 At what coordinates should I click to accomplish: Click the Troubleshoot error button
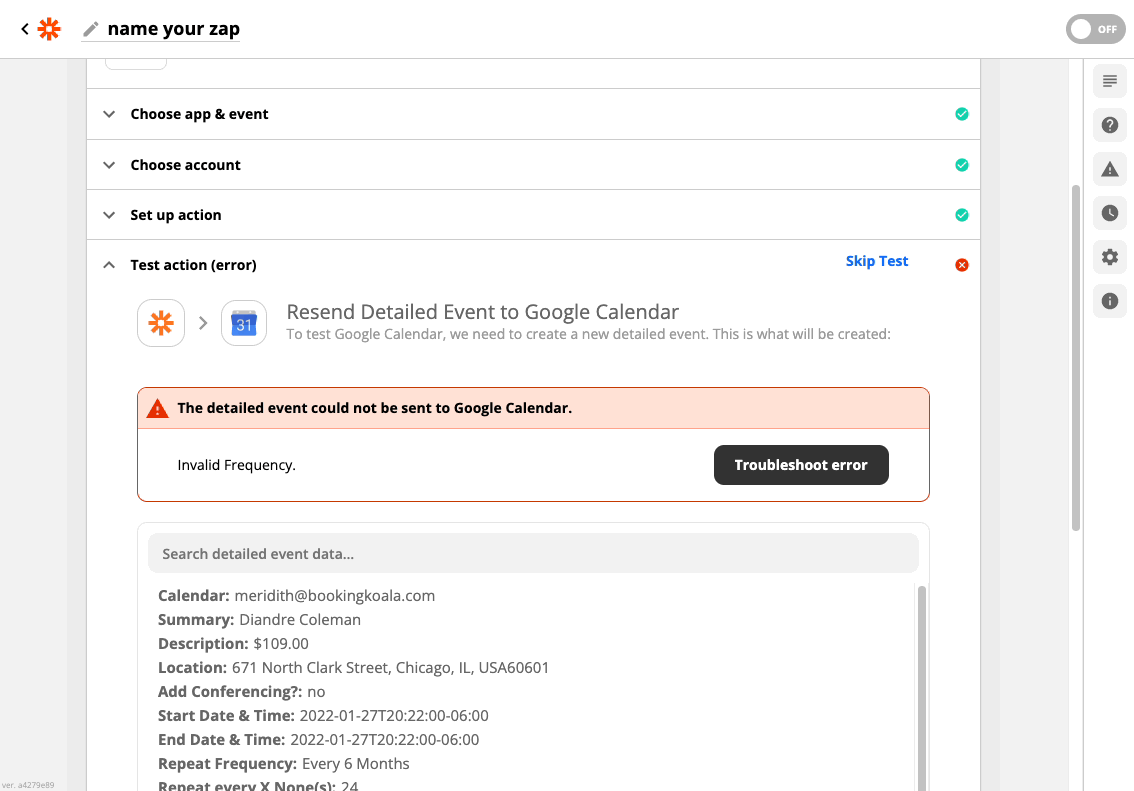point(801,465)
